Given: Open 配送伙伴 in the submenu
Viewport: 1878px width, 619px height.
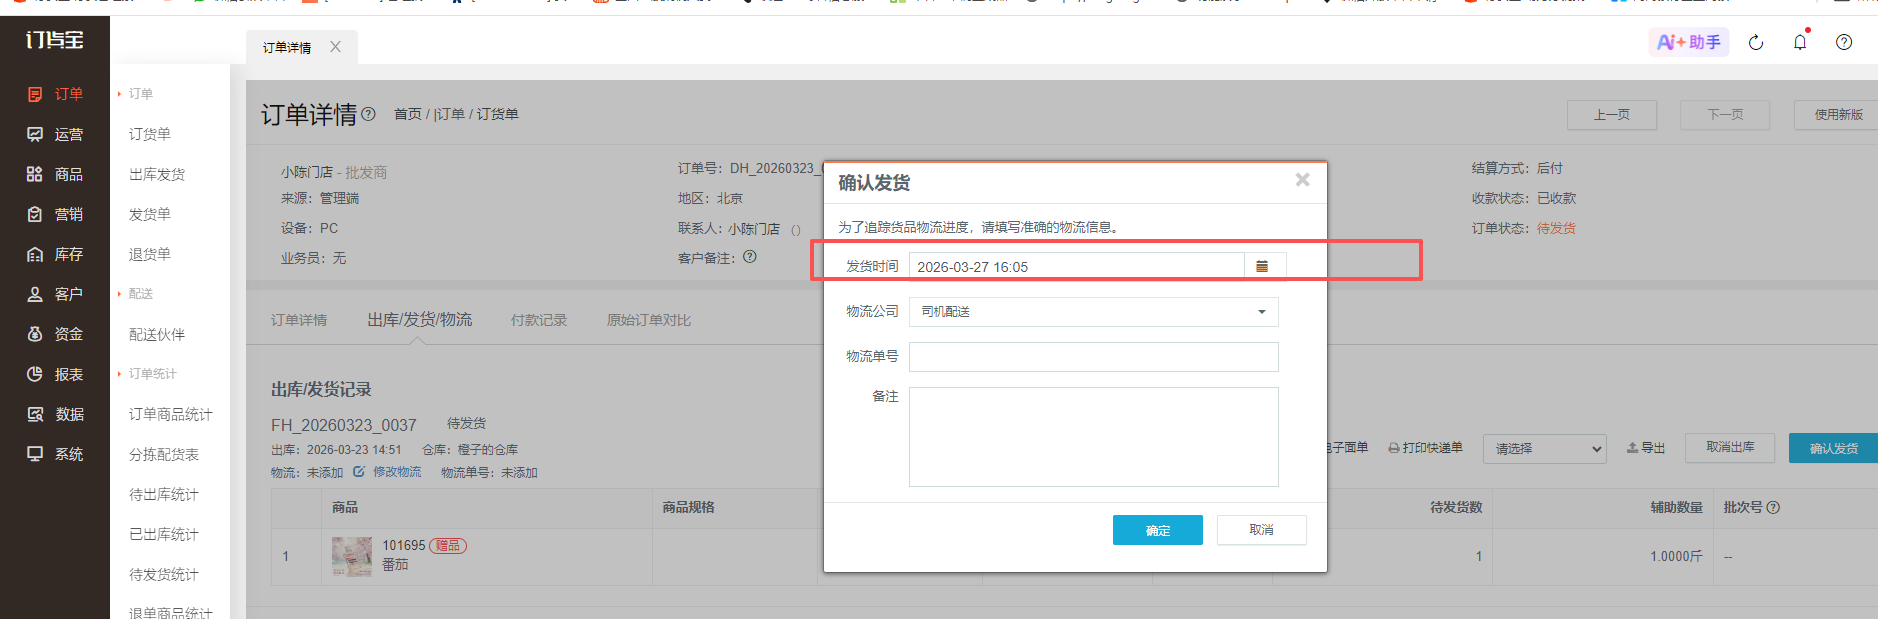Looking at the screenshot, I should [x=157, y=334].
